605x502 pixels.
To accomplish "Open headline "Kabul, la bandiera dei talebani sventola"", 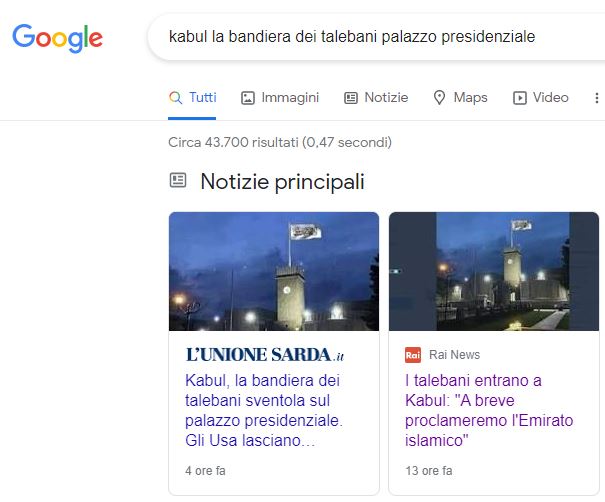I will point(264,410).
